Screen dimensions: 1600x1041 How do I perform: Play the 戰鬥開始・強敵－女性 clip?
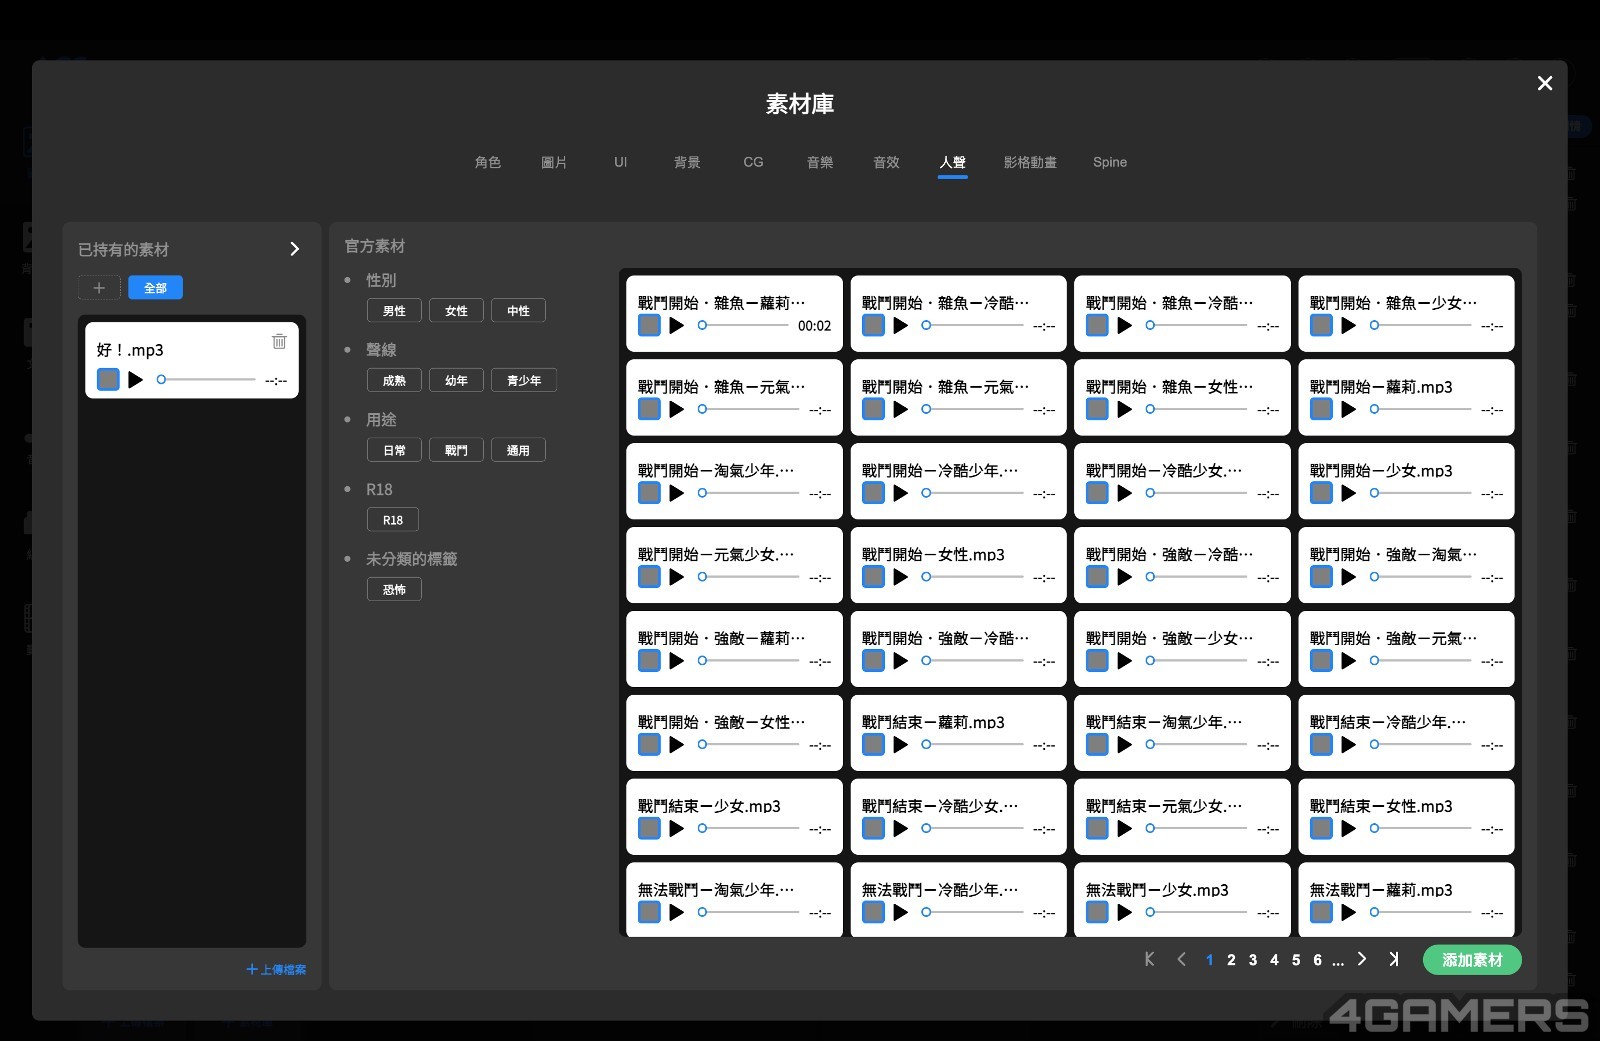677,745
